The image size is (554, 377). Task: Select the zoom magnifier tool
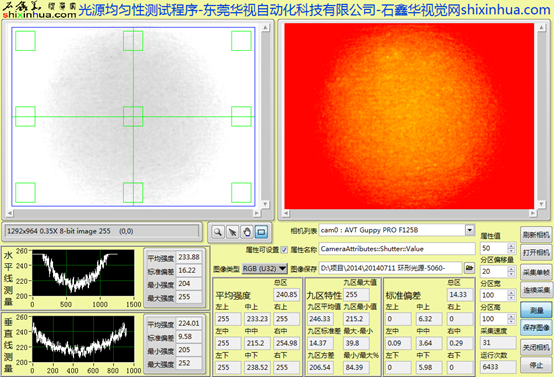tap(218, 232)
